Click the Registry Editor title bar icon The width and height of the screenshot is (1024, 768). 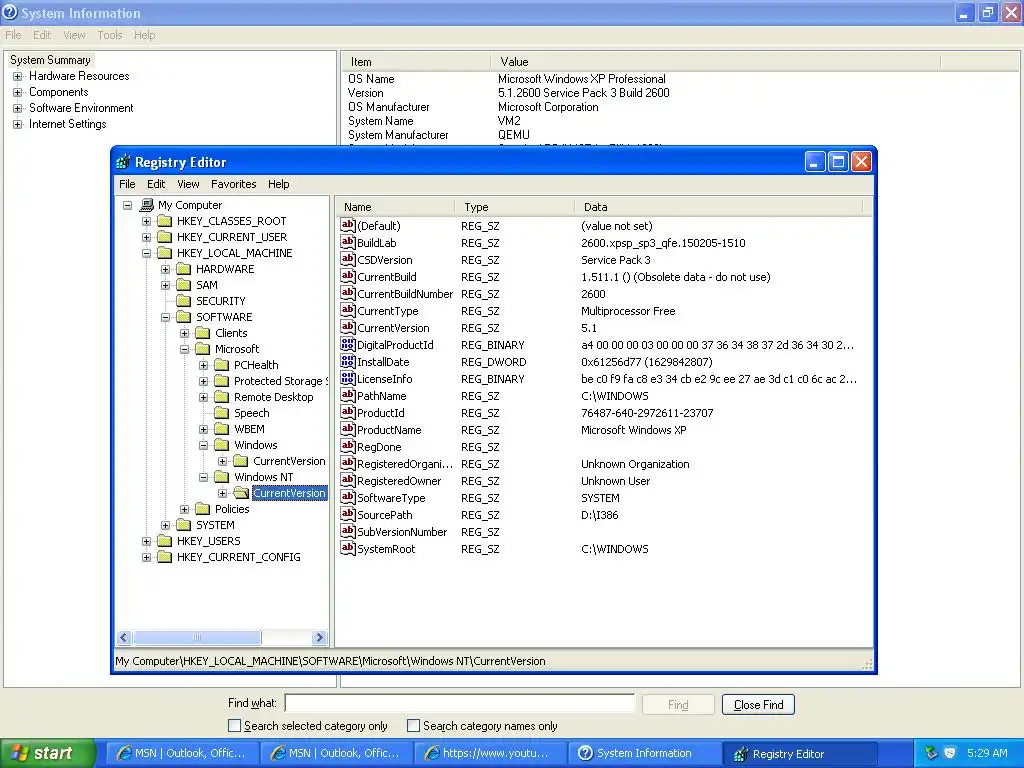coord(123,161)
